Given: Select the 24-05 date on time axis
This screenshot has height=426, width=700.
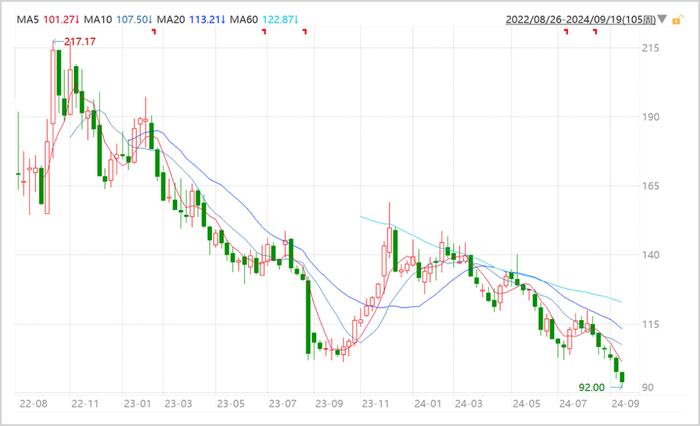Looking at the screenshot, I should (x=526, y=404).
